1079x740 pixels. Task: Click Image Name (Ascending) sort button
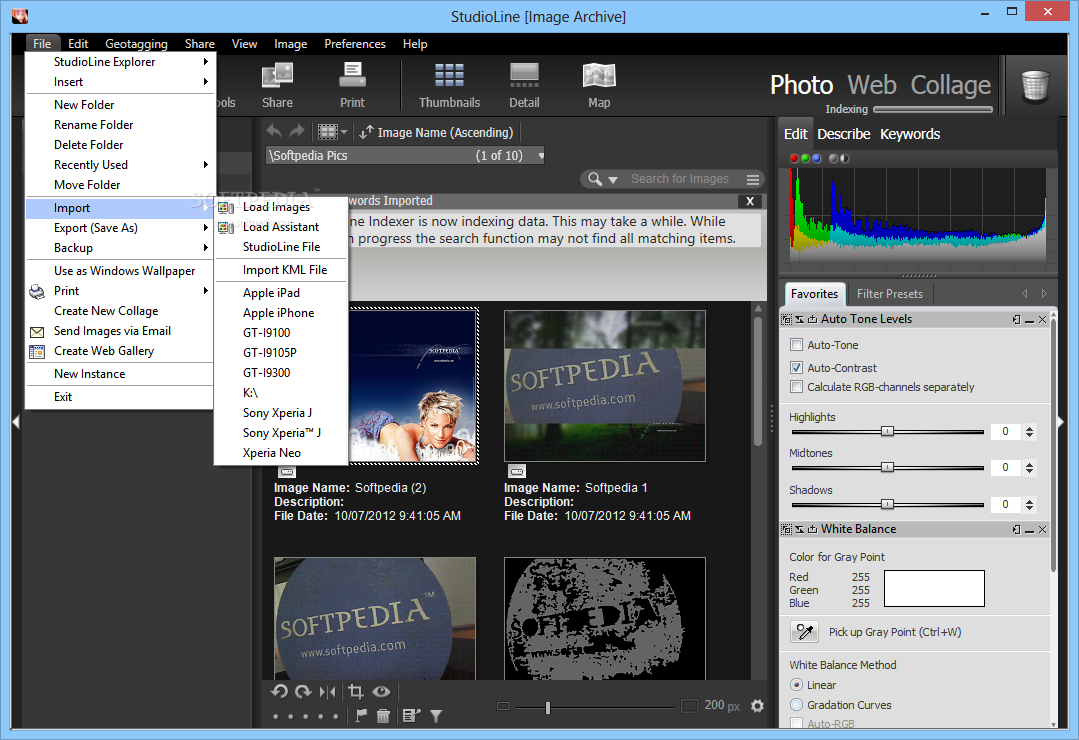[x=436, y=132]
